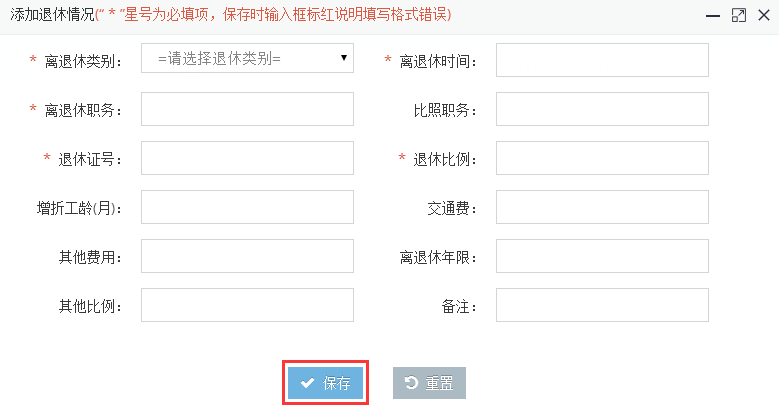Image resolution: width=779 pixels, height=413 pixels.
Task: Close the 添加退休情况 dialog
Action: tap(764, 15)
